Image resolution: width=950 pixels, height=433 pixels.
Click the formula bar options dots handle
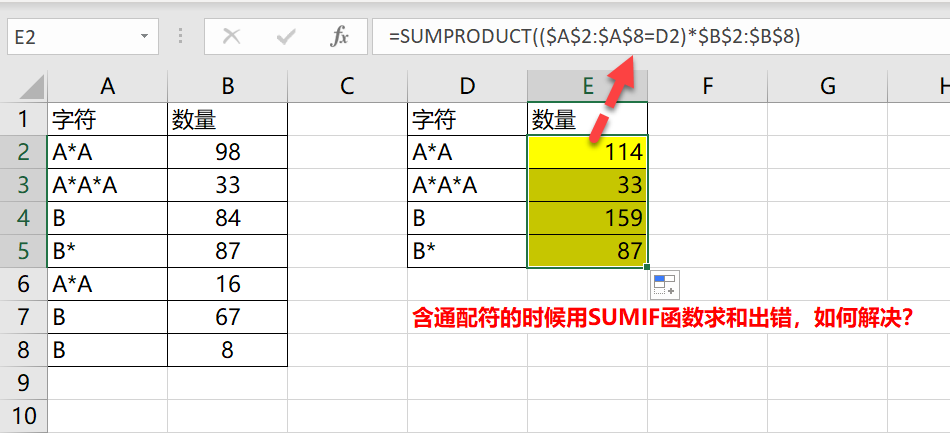click(x=180, y=37)
